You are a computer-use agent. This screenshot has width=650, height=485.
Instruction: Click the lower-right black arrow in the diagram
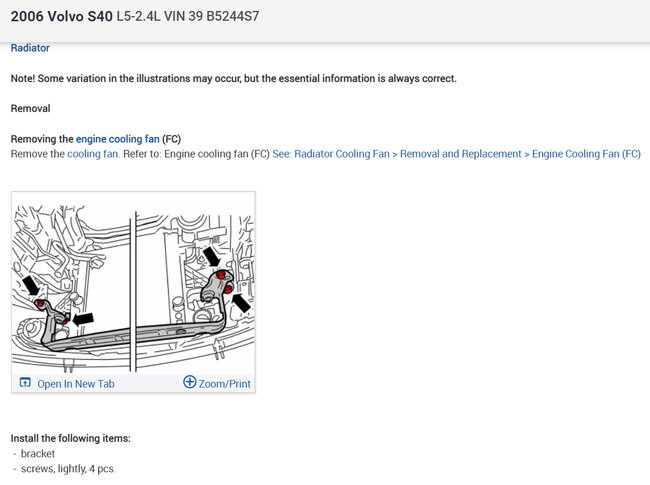241,303
